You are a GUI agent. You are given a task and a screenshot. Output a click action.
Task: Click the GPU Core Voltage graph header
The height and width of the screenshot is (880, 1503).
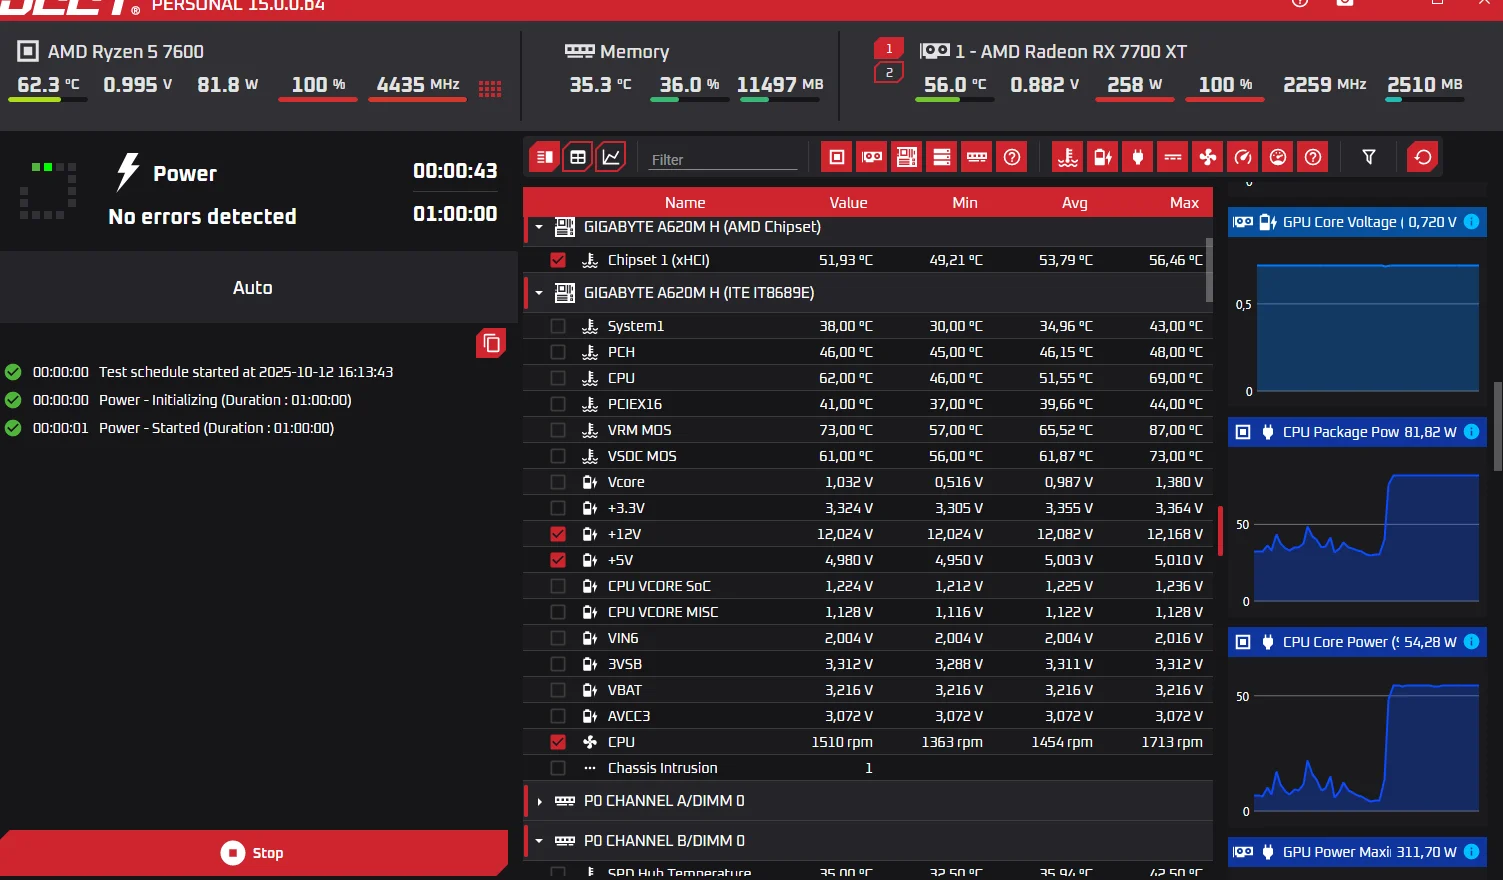(1357, 222)
